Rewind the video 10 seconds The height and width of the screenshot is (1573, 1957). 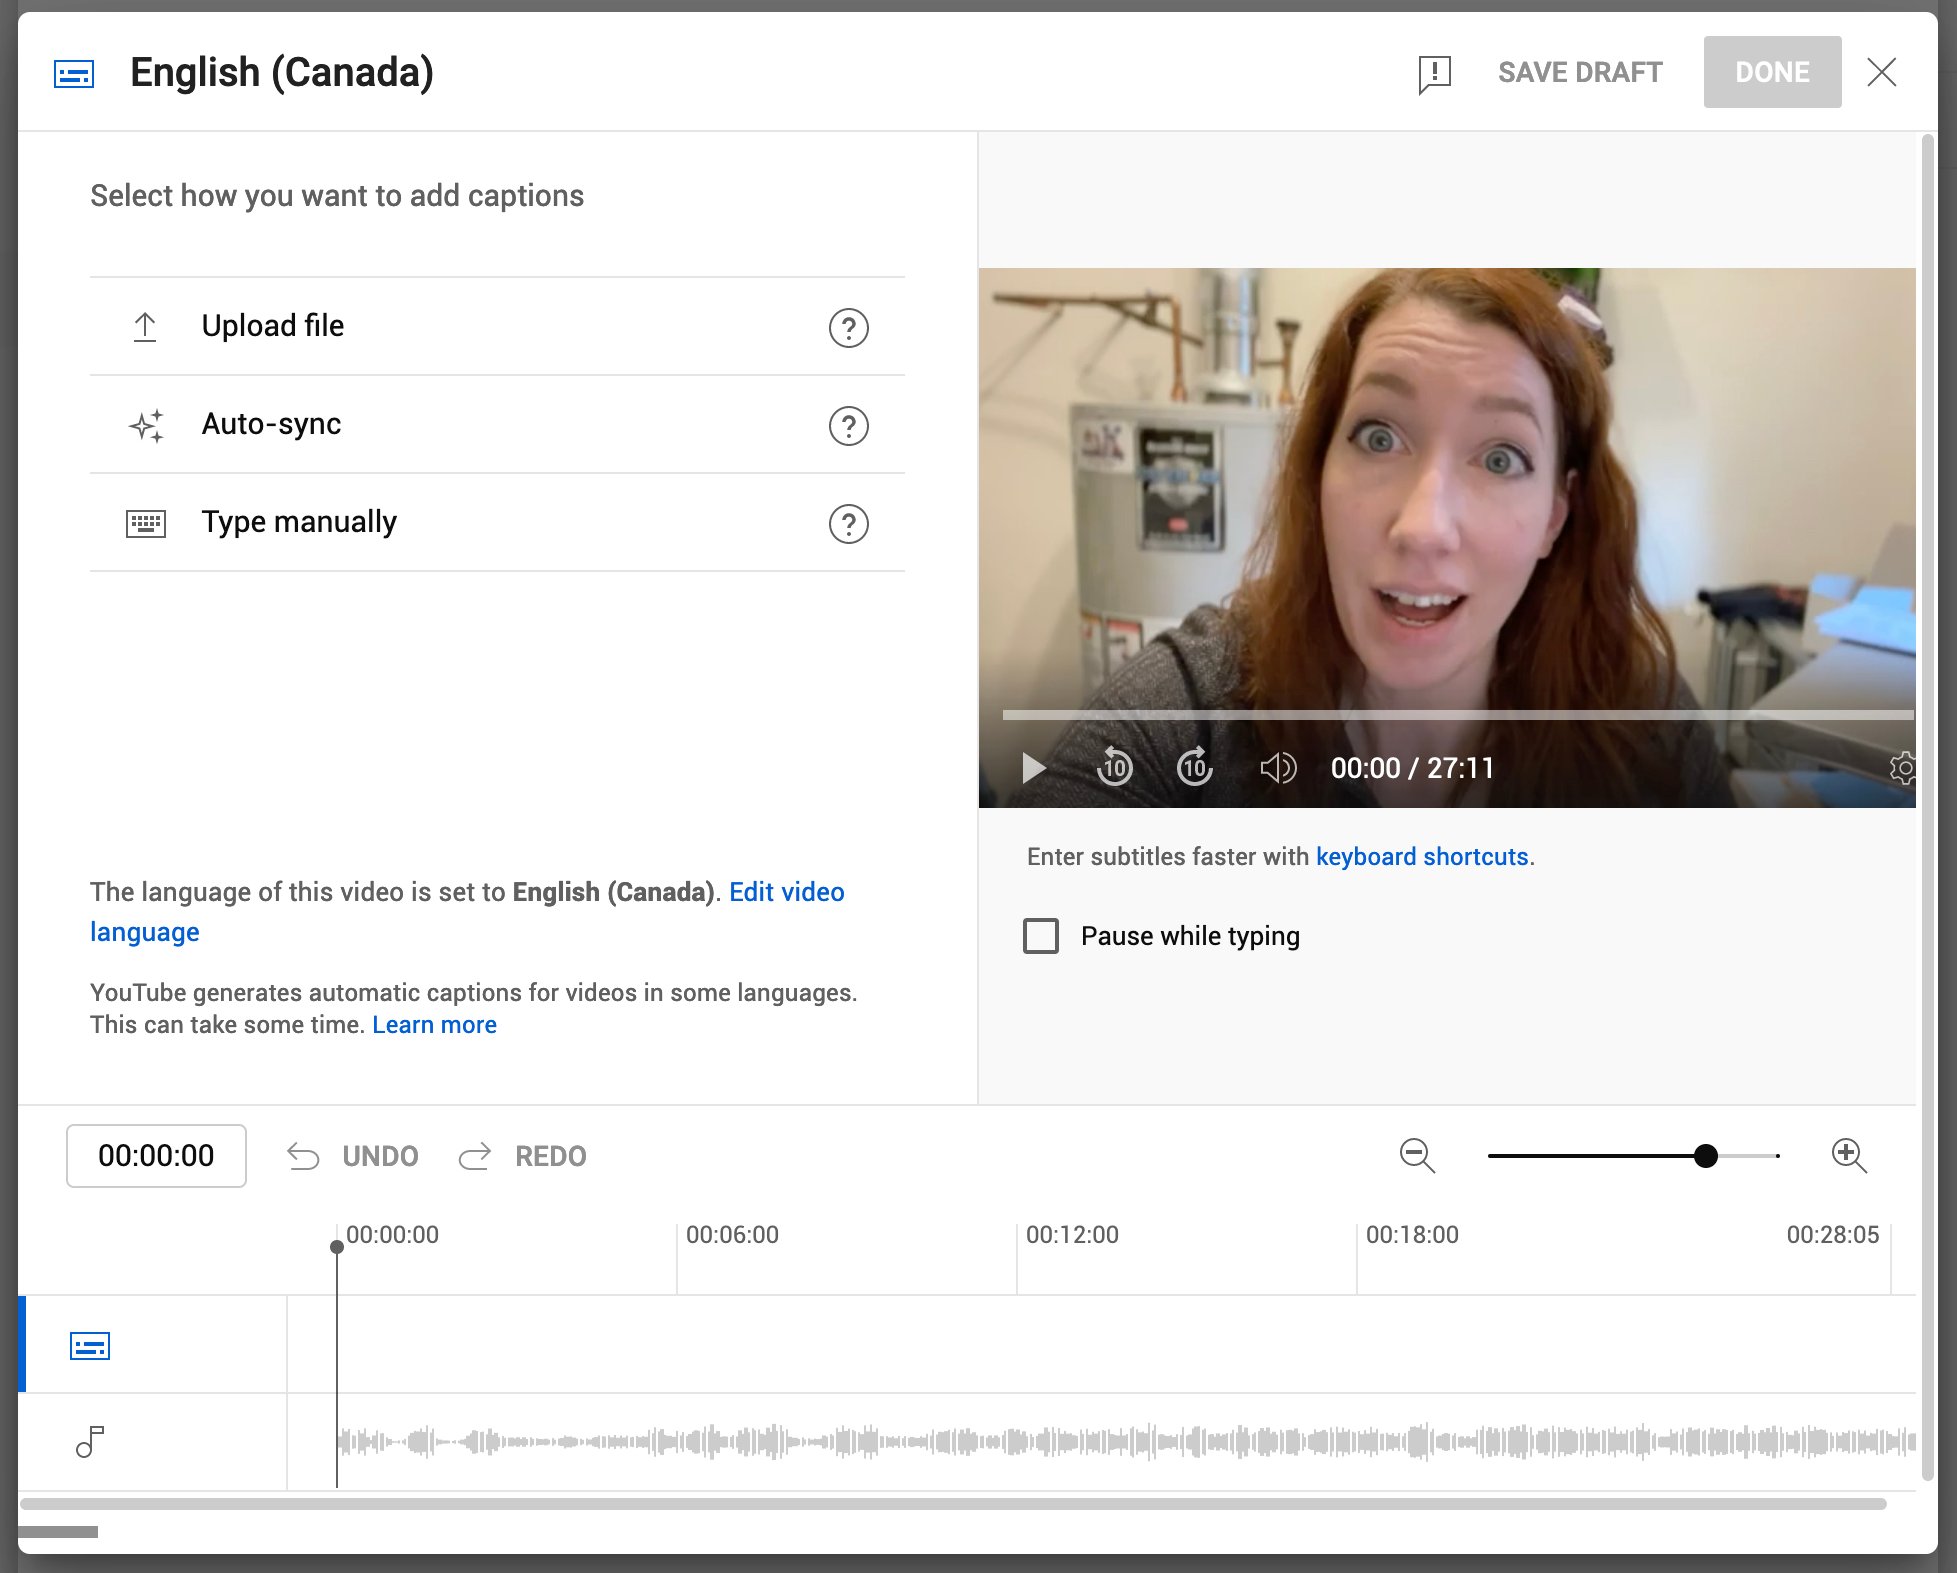click(1115, 767)
